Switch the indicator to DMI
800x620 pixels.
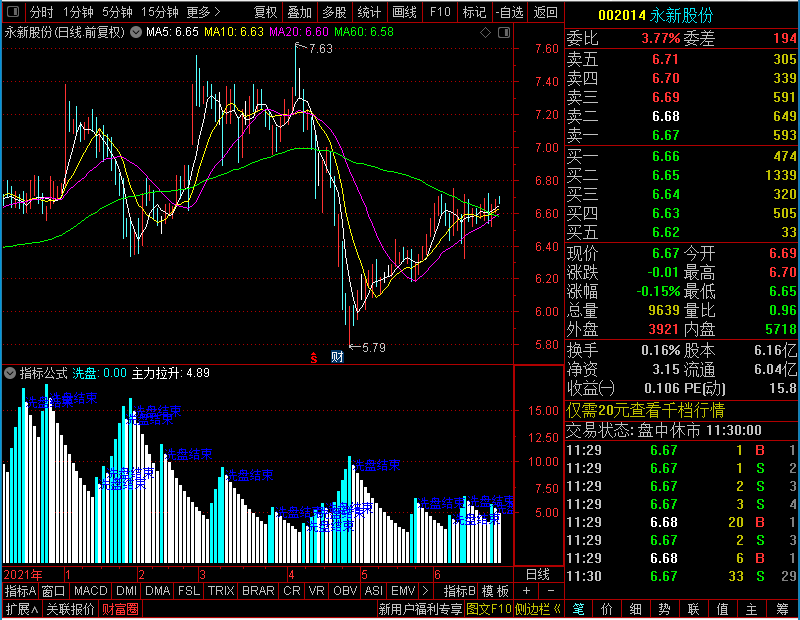pos(126,591)
